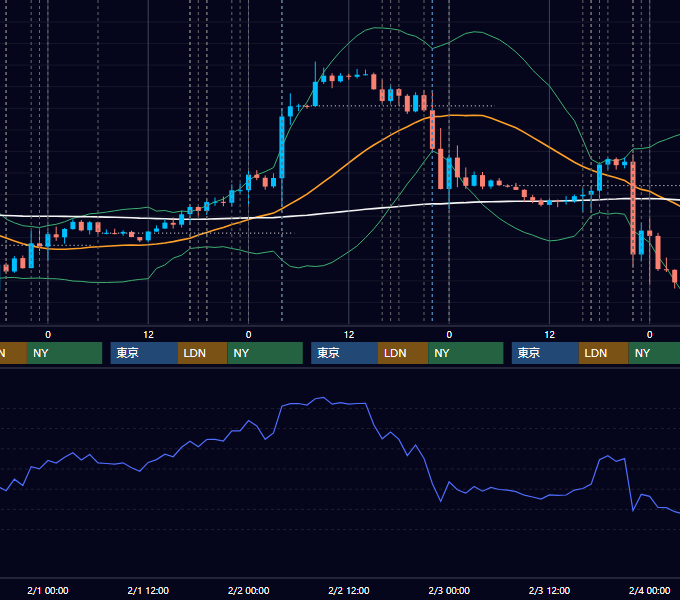Click the 2/2 12:00 date label
The width and height of the screenshot is (680, 600).
(x=349, y=590)
